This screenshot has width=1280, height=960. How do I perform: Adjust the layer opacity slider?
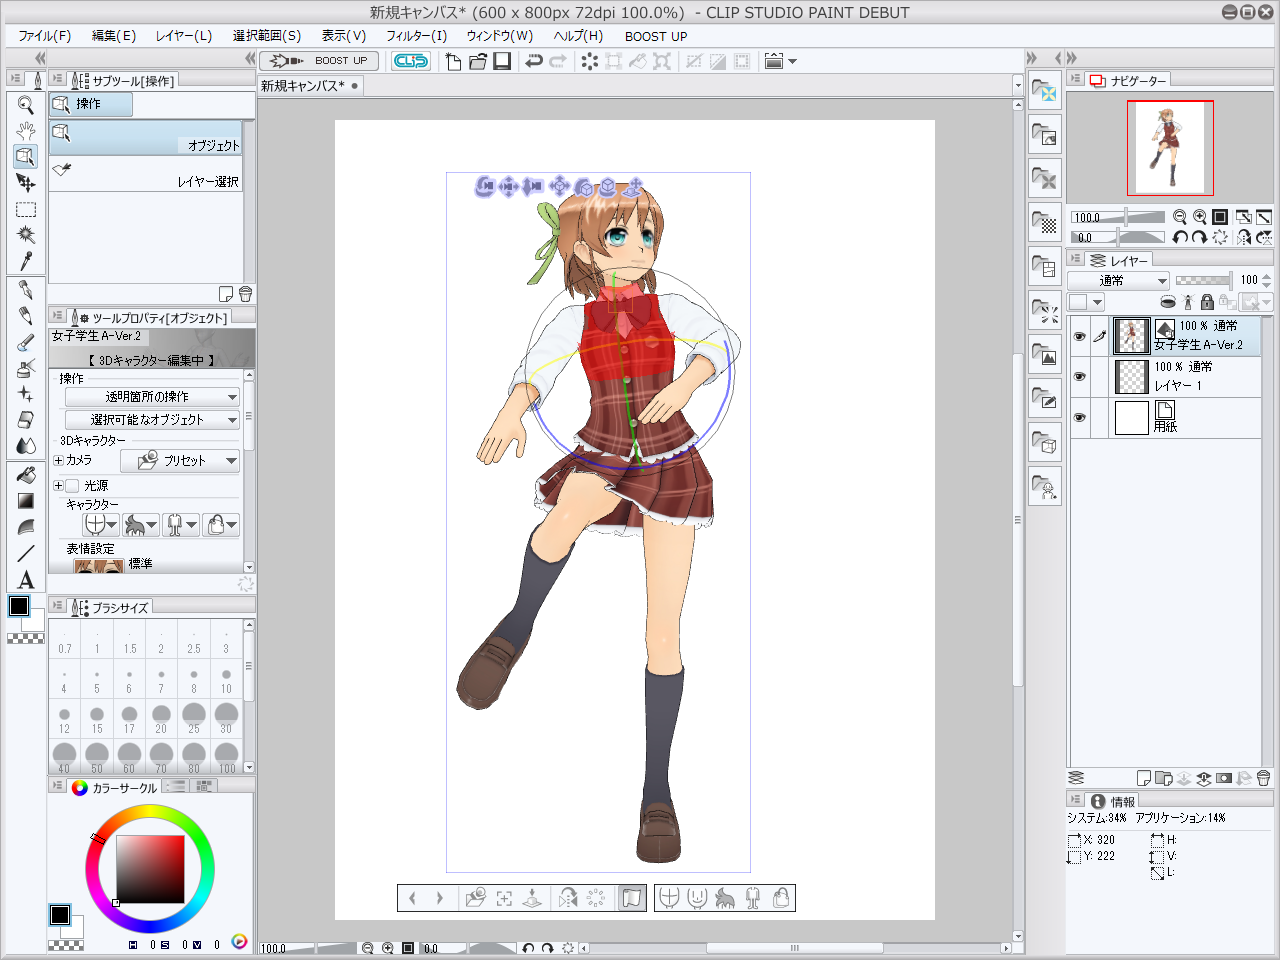(x=1204, y=281)
